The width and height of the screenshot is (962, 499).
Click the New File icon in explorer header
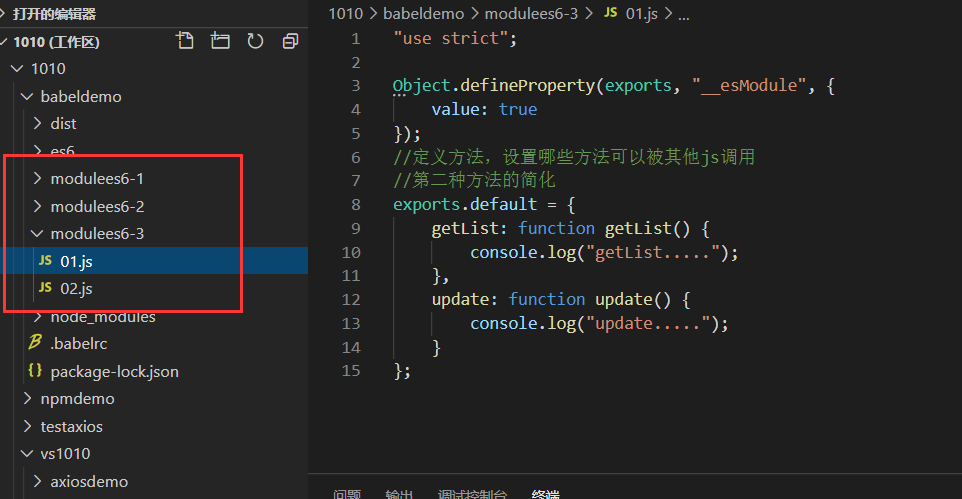185,41
